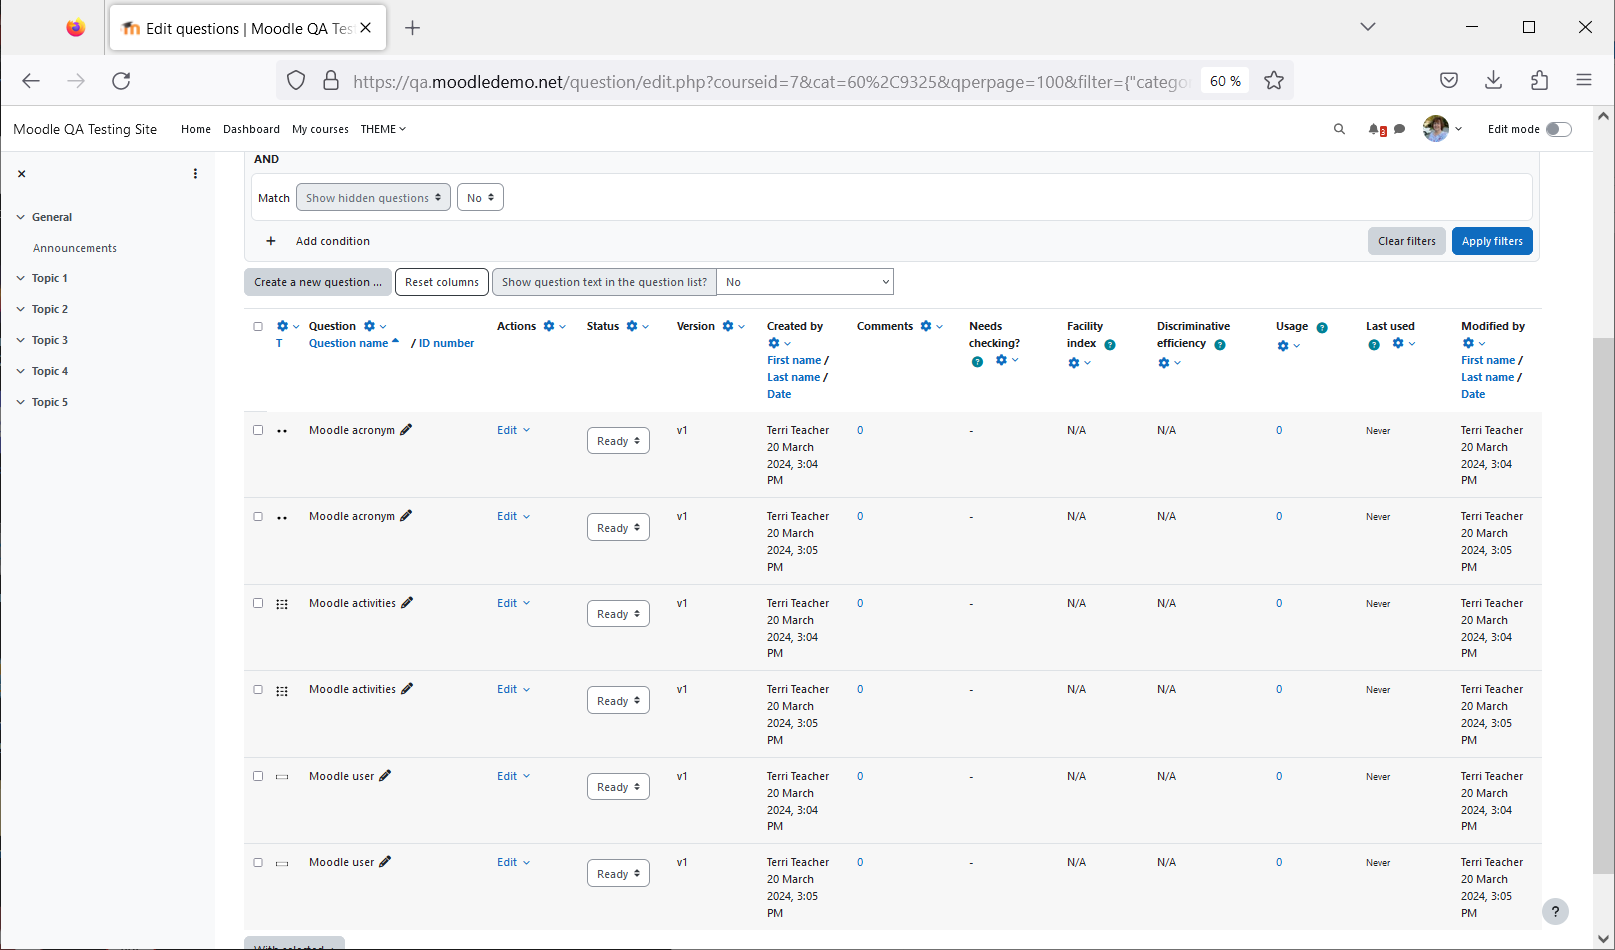The height and width of the screenshot is (950, 1615).
Task: Collapse the General section in course index
Action: [x=20, y=217]
